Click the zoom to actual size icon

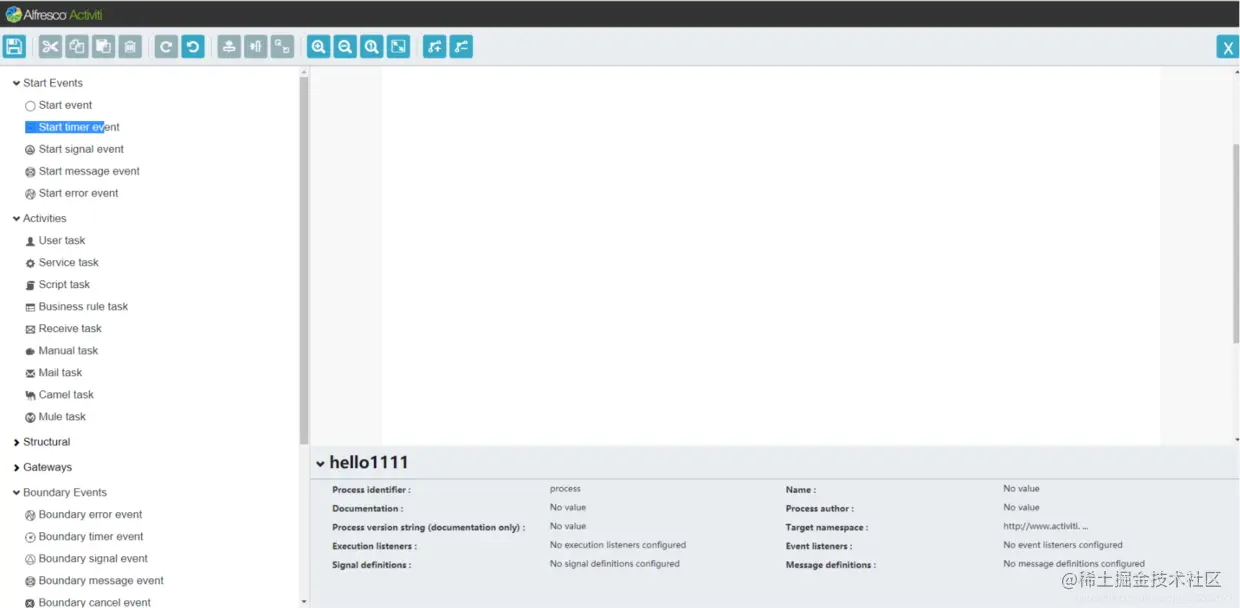point(372,46)
